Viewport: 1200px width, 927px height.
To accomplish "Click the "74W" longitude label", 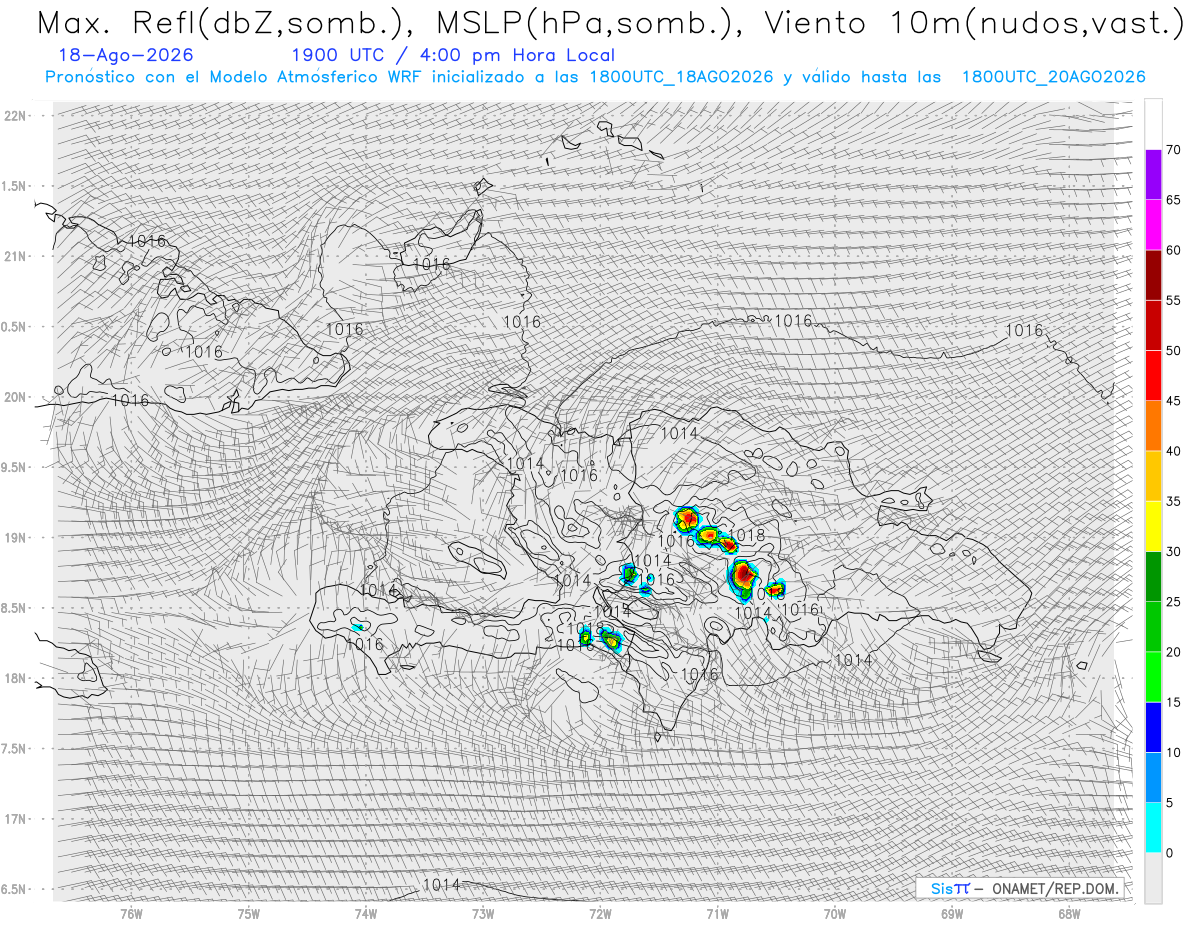I will coord(366,913).
